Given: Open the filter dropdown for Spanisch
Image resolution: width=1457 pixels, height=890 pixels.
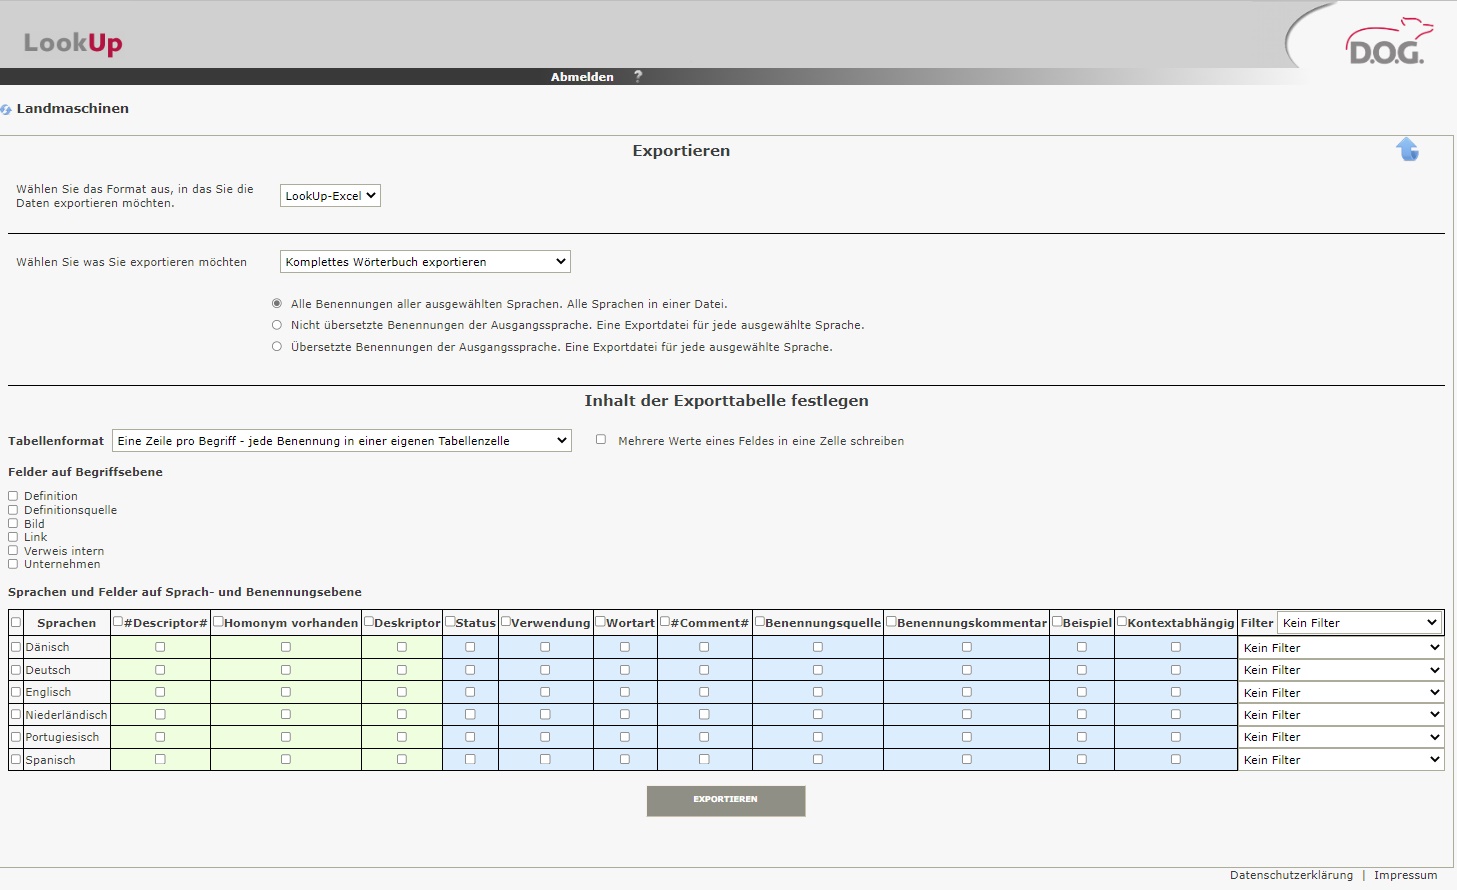Looking at the screenshot, I should [1340, 760].
